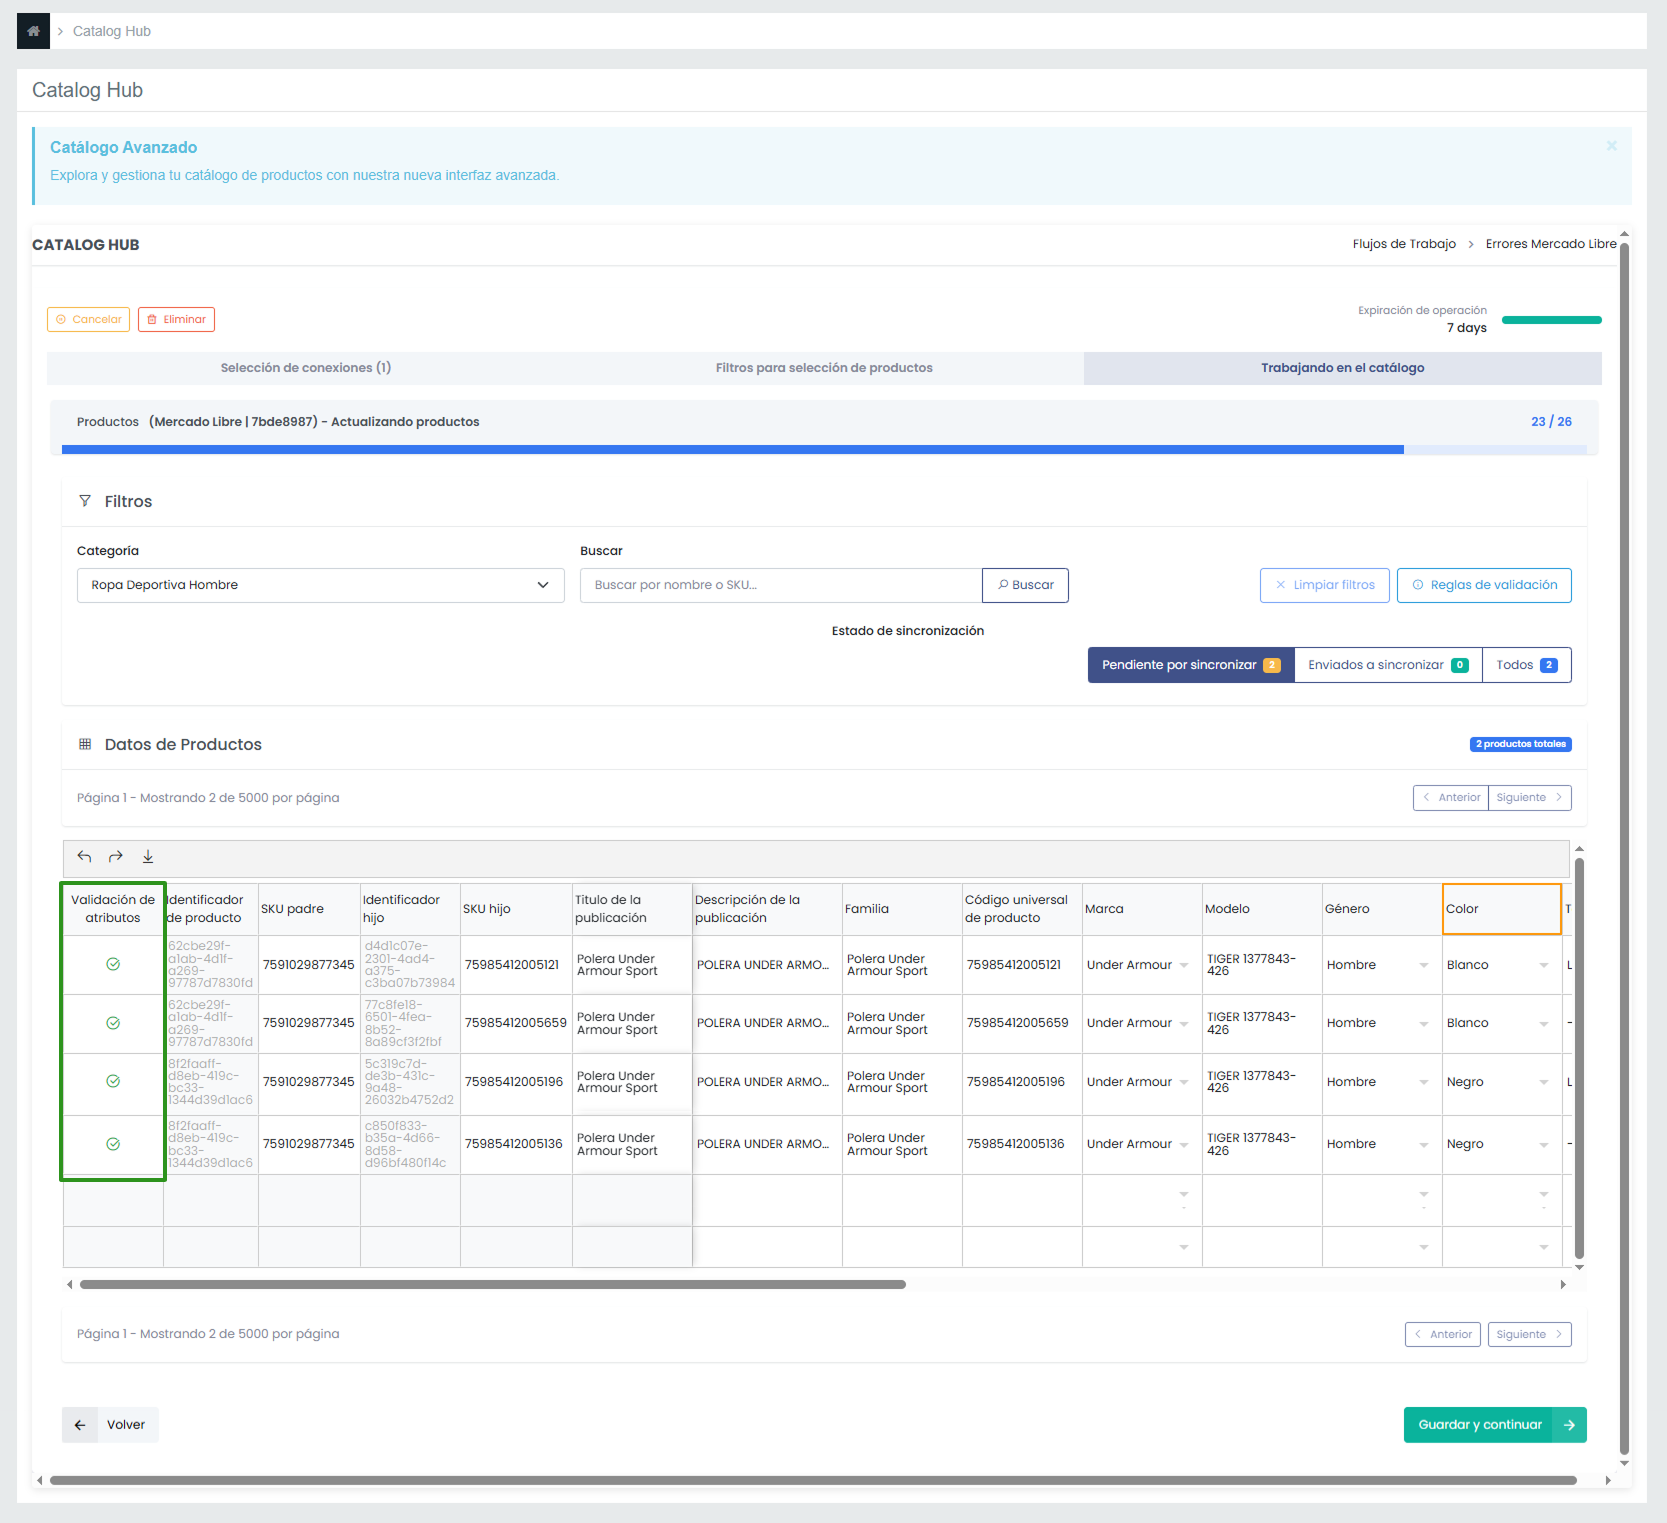Open the Categoría dropdown Ropa Deportiva Hombre
Viewport: 1667px width, 1523px height.
click(x=320, y=585)
